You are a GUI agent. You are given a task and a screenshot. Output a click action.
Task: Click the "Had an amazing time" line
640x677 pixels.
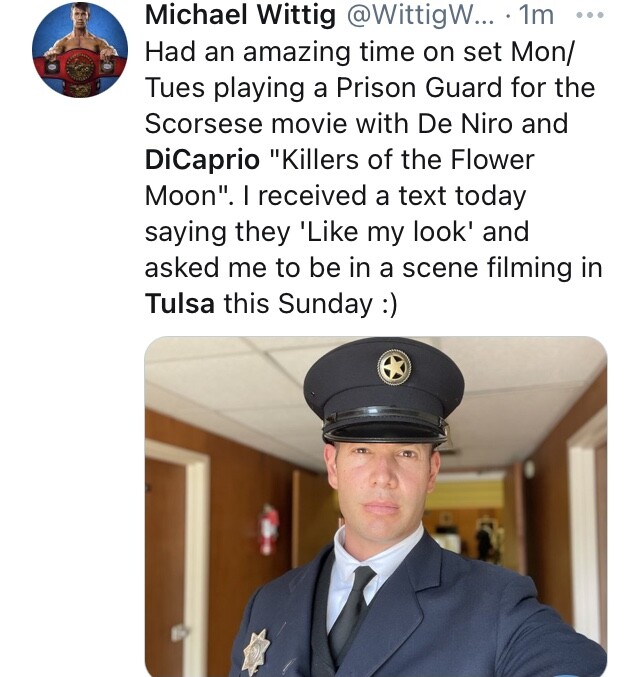360,52
